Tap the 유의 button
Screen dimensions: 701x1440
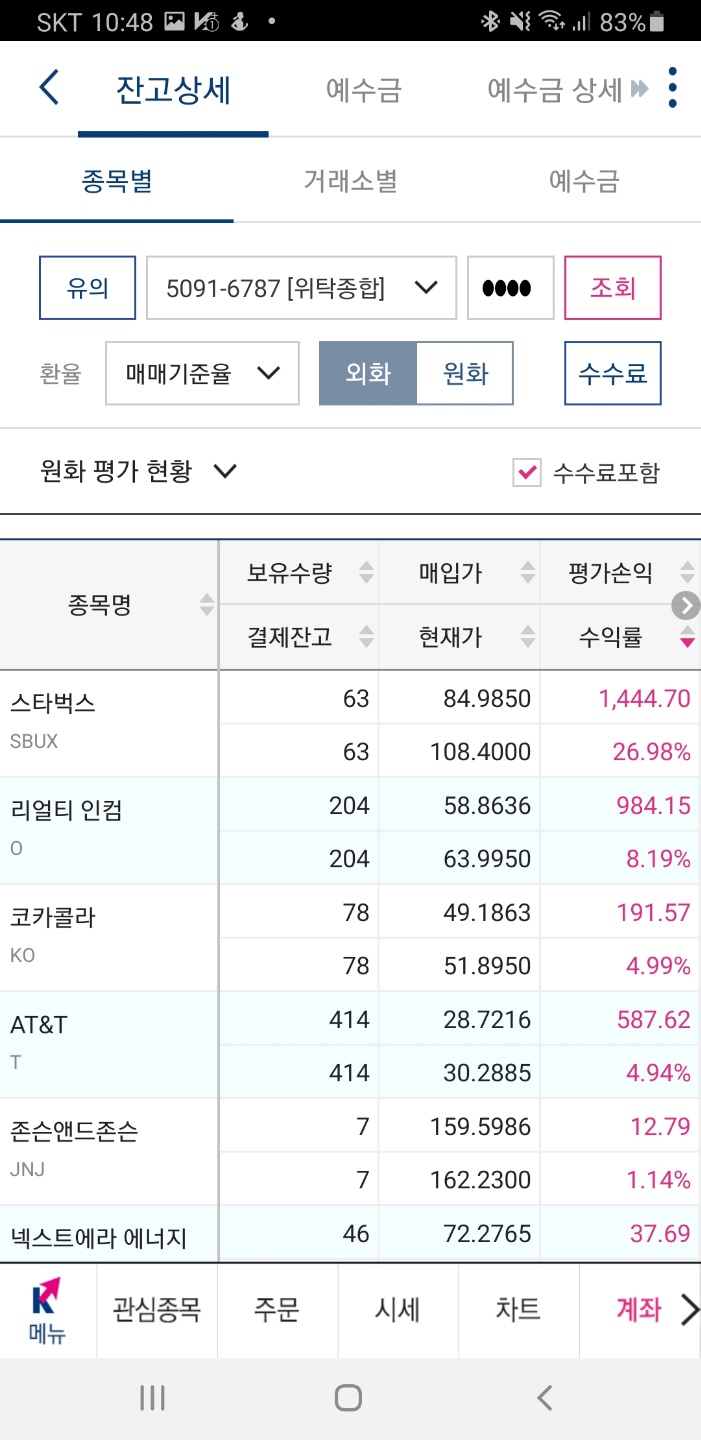[x=87, y=288]
